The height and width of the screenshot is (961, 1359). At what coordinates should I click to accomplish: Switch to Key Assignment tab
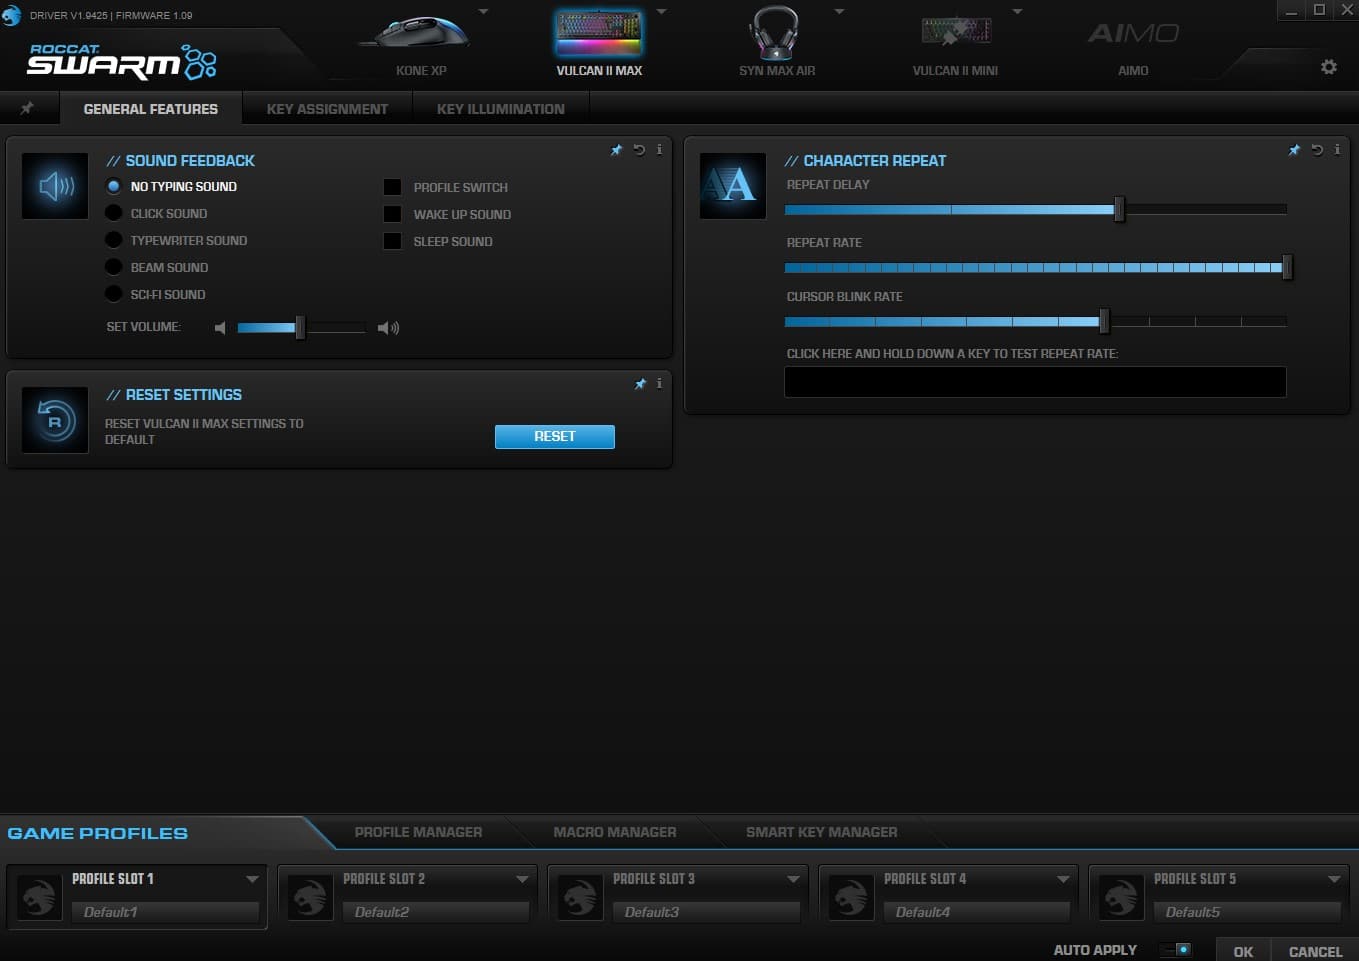point(327,108)
